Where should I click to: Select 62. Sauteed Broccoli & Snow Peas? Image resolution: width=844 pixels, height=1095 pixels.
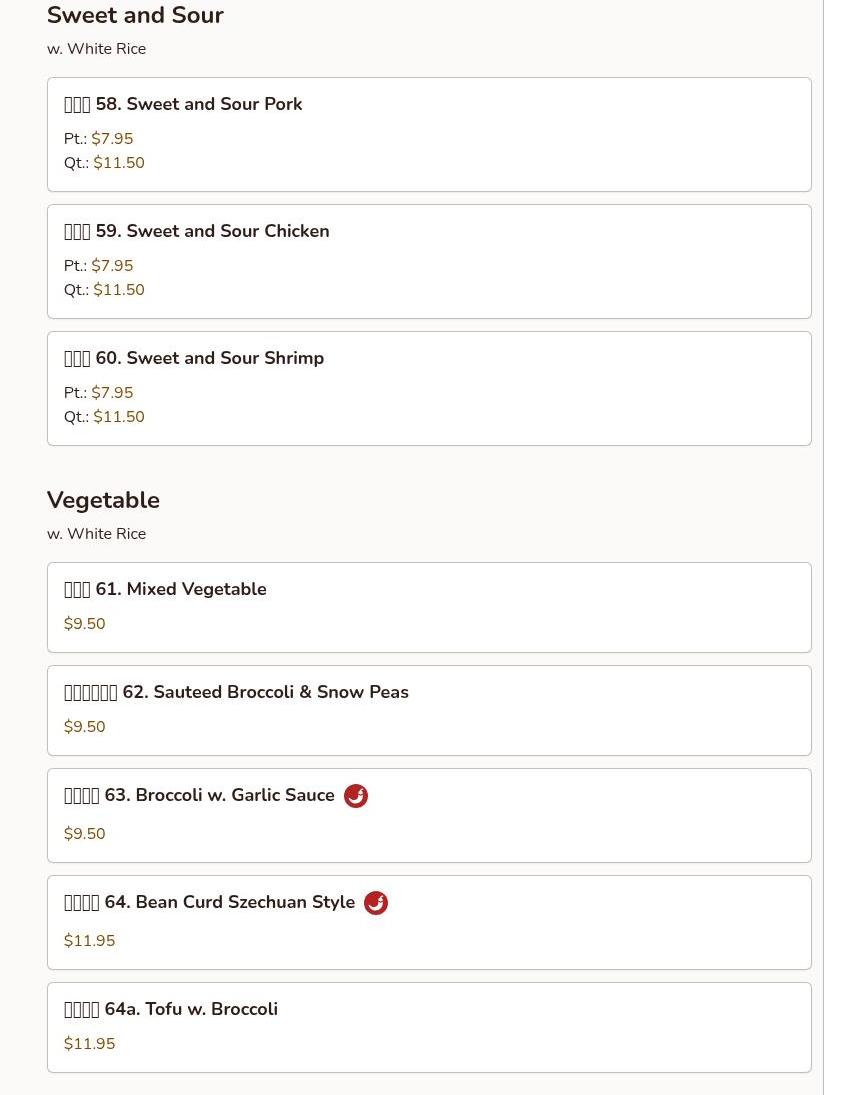pyautogui.click(x=429, y=710)
